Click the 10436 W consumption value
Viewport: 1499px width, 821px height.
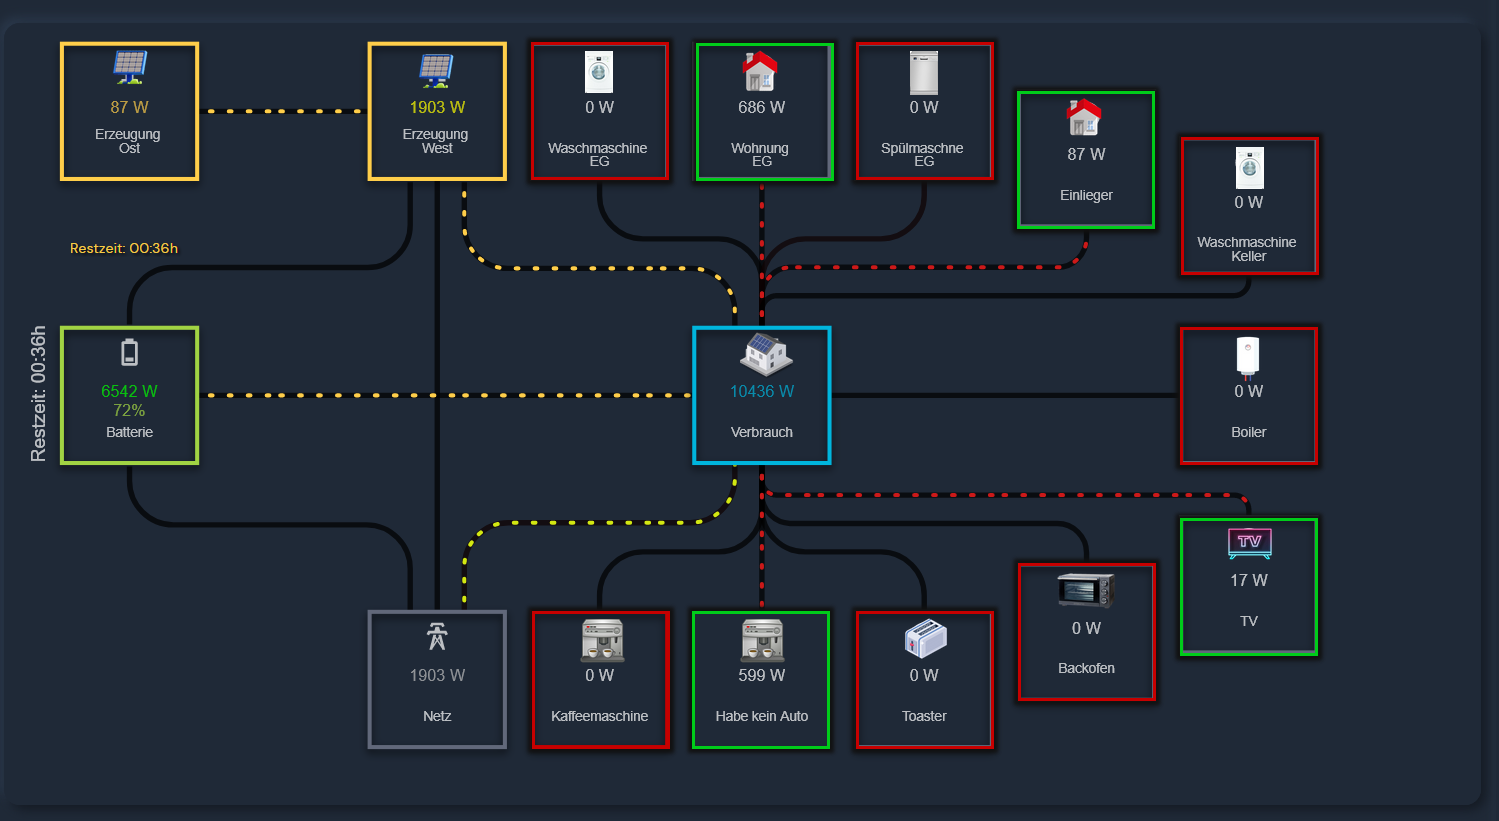pos(762,391)
